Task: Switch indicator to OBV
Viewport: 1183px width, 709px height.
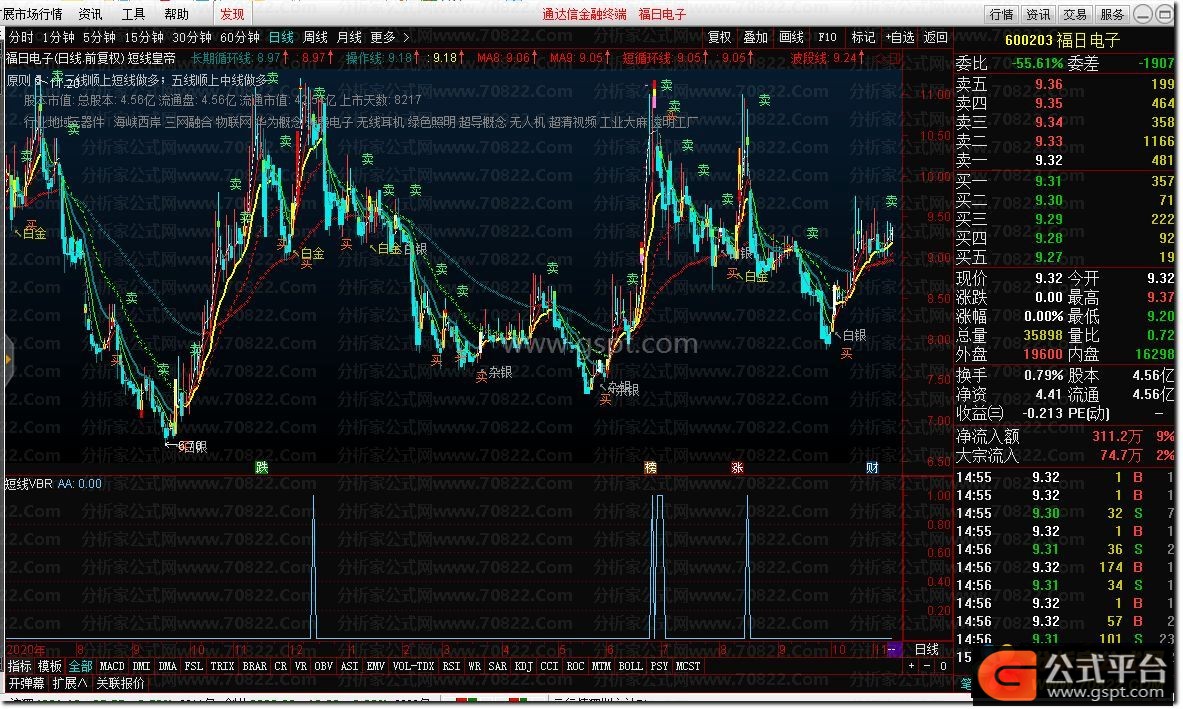Action: [324, 666]
